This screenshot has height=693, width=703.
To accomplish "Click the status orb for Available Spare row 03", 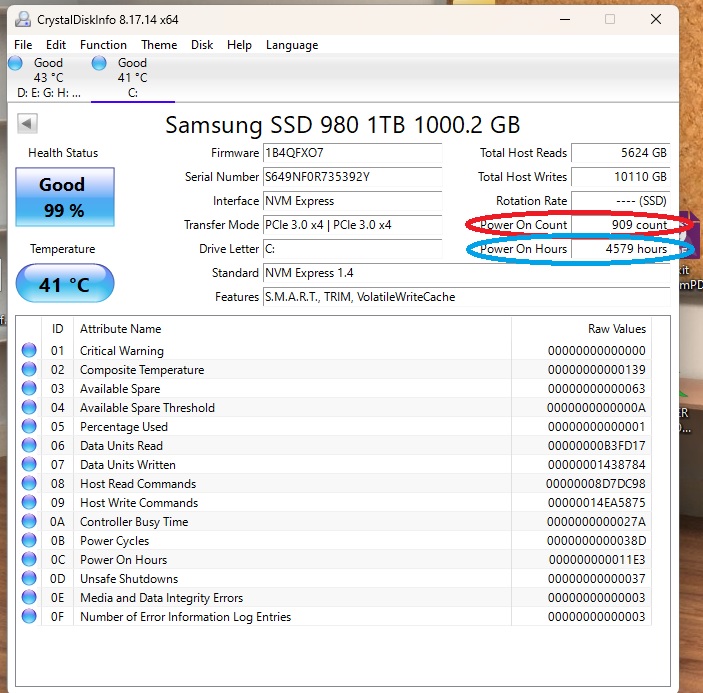I will coord(29,388).
